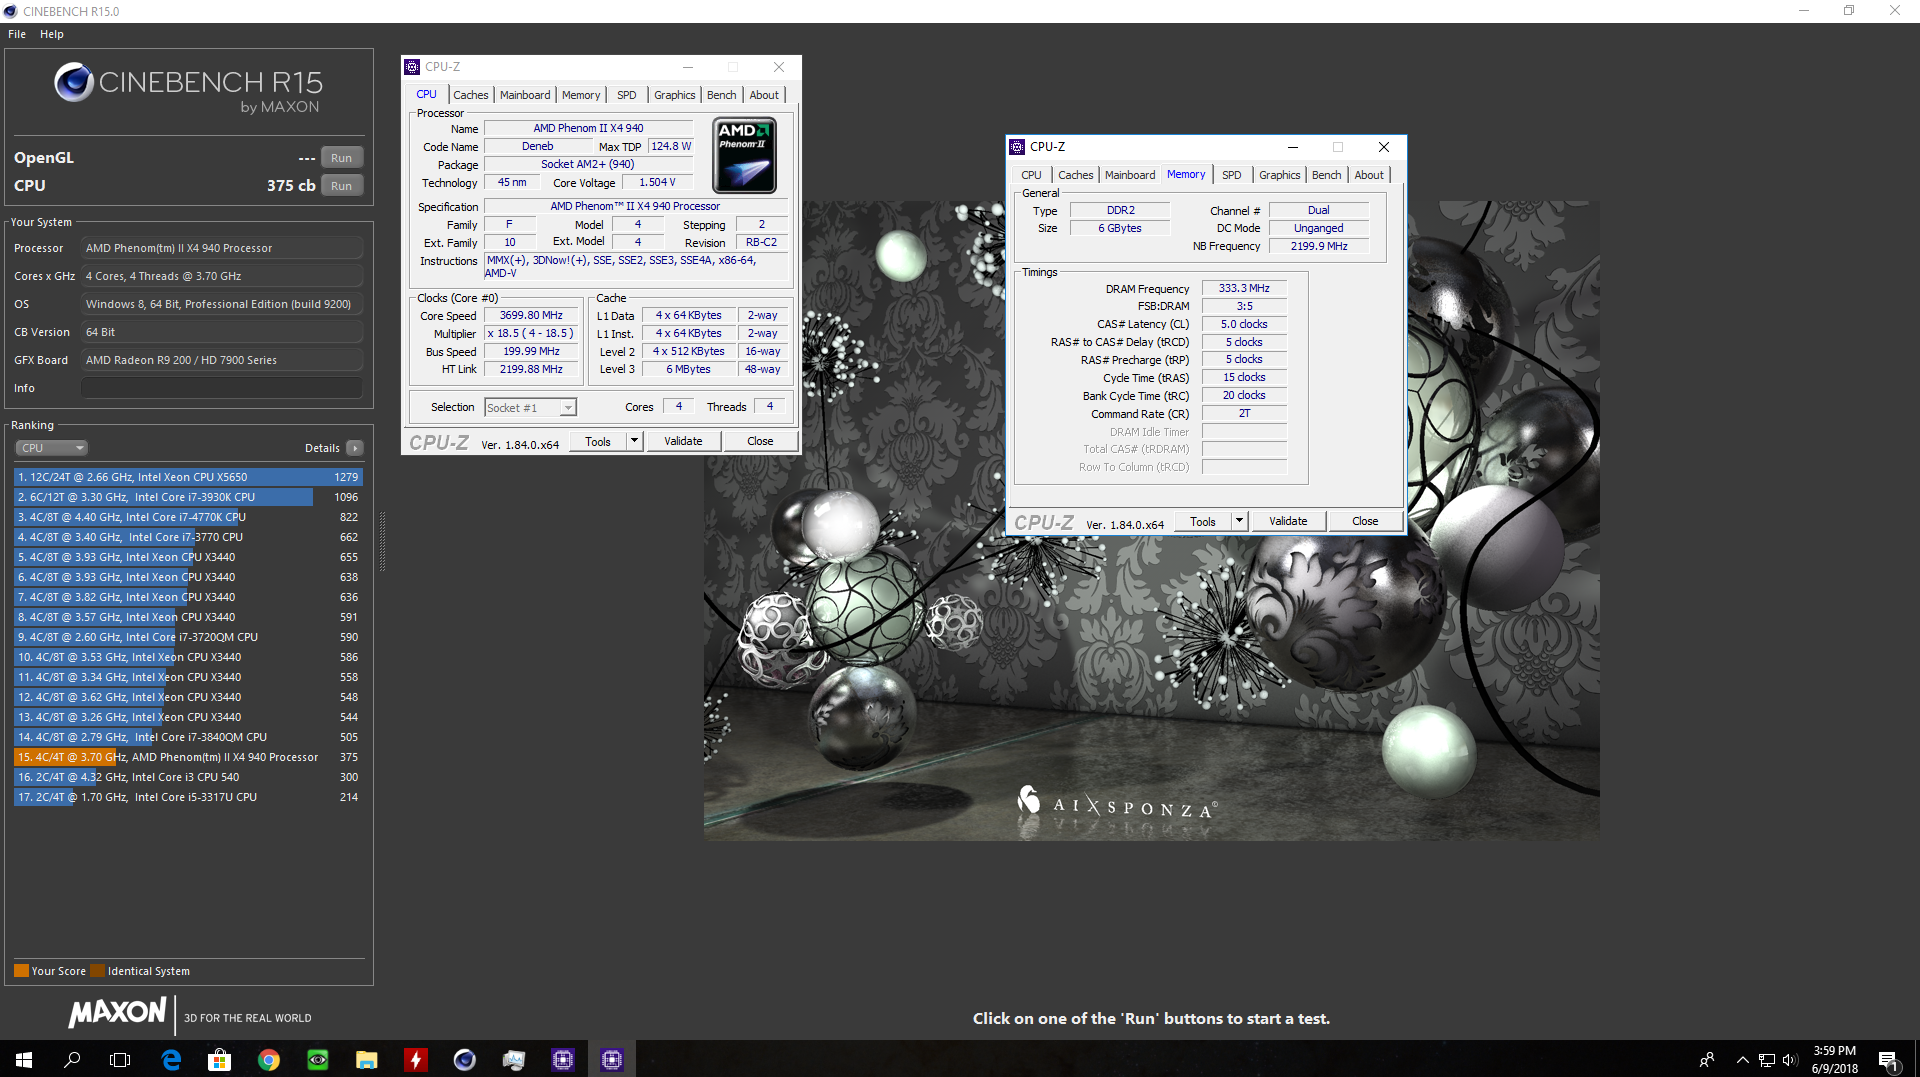Click Close button in Memory CPU-Z window
Image resolution: width=1920 pixels, height=1077 pixels.
(1365, 521)
